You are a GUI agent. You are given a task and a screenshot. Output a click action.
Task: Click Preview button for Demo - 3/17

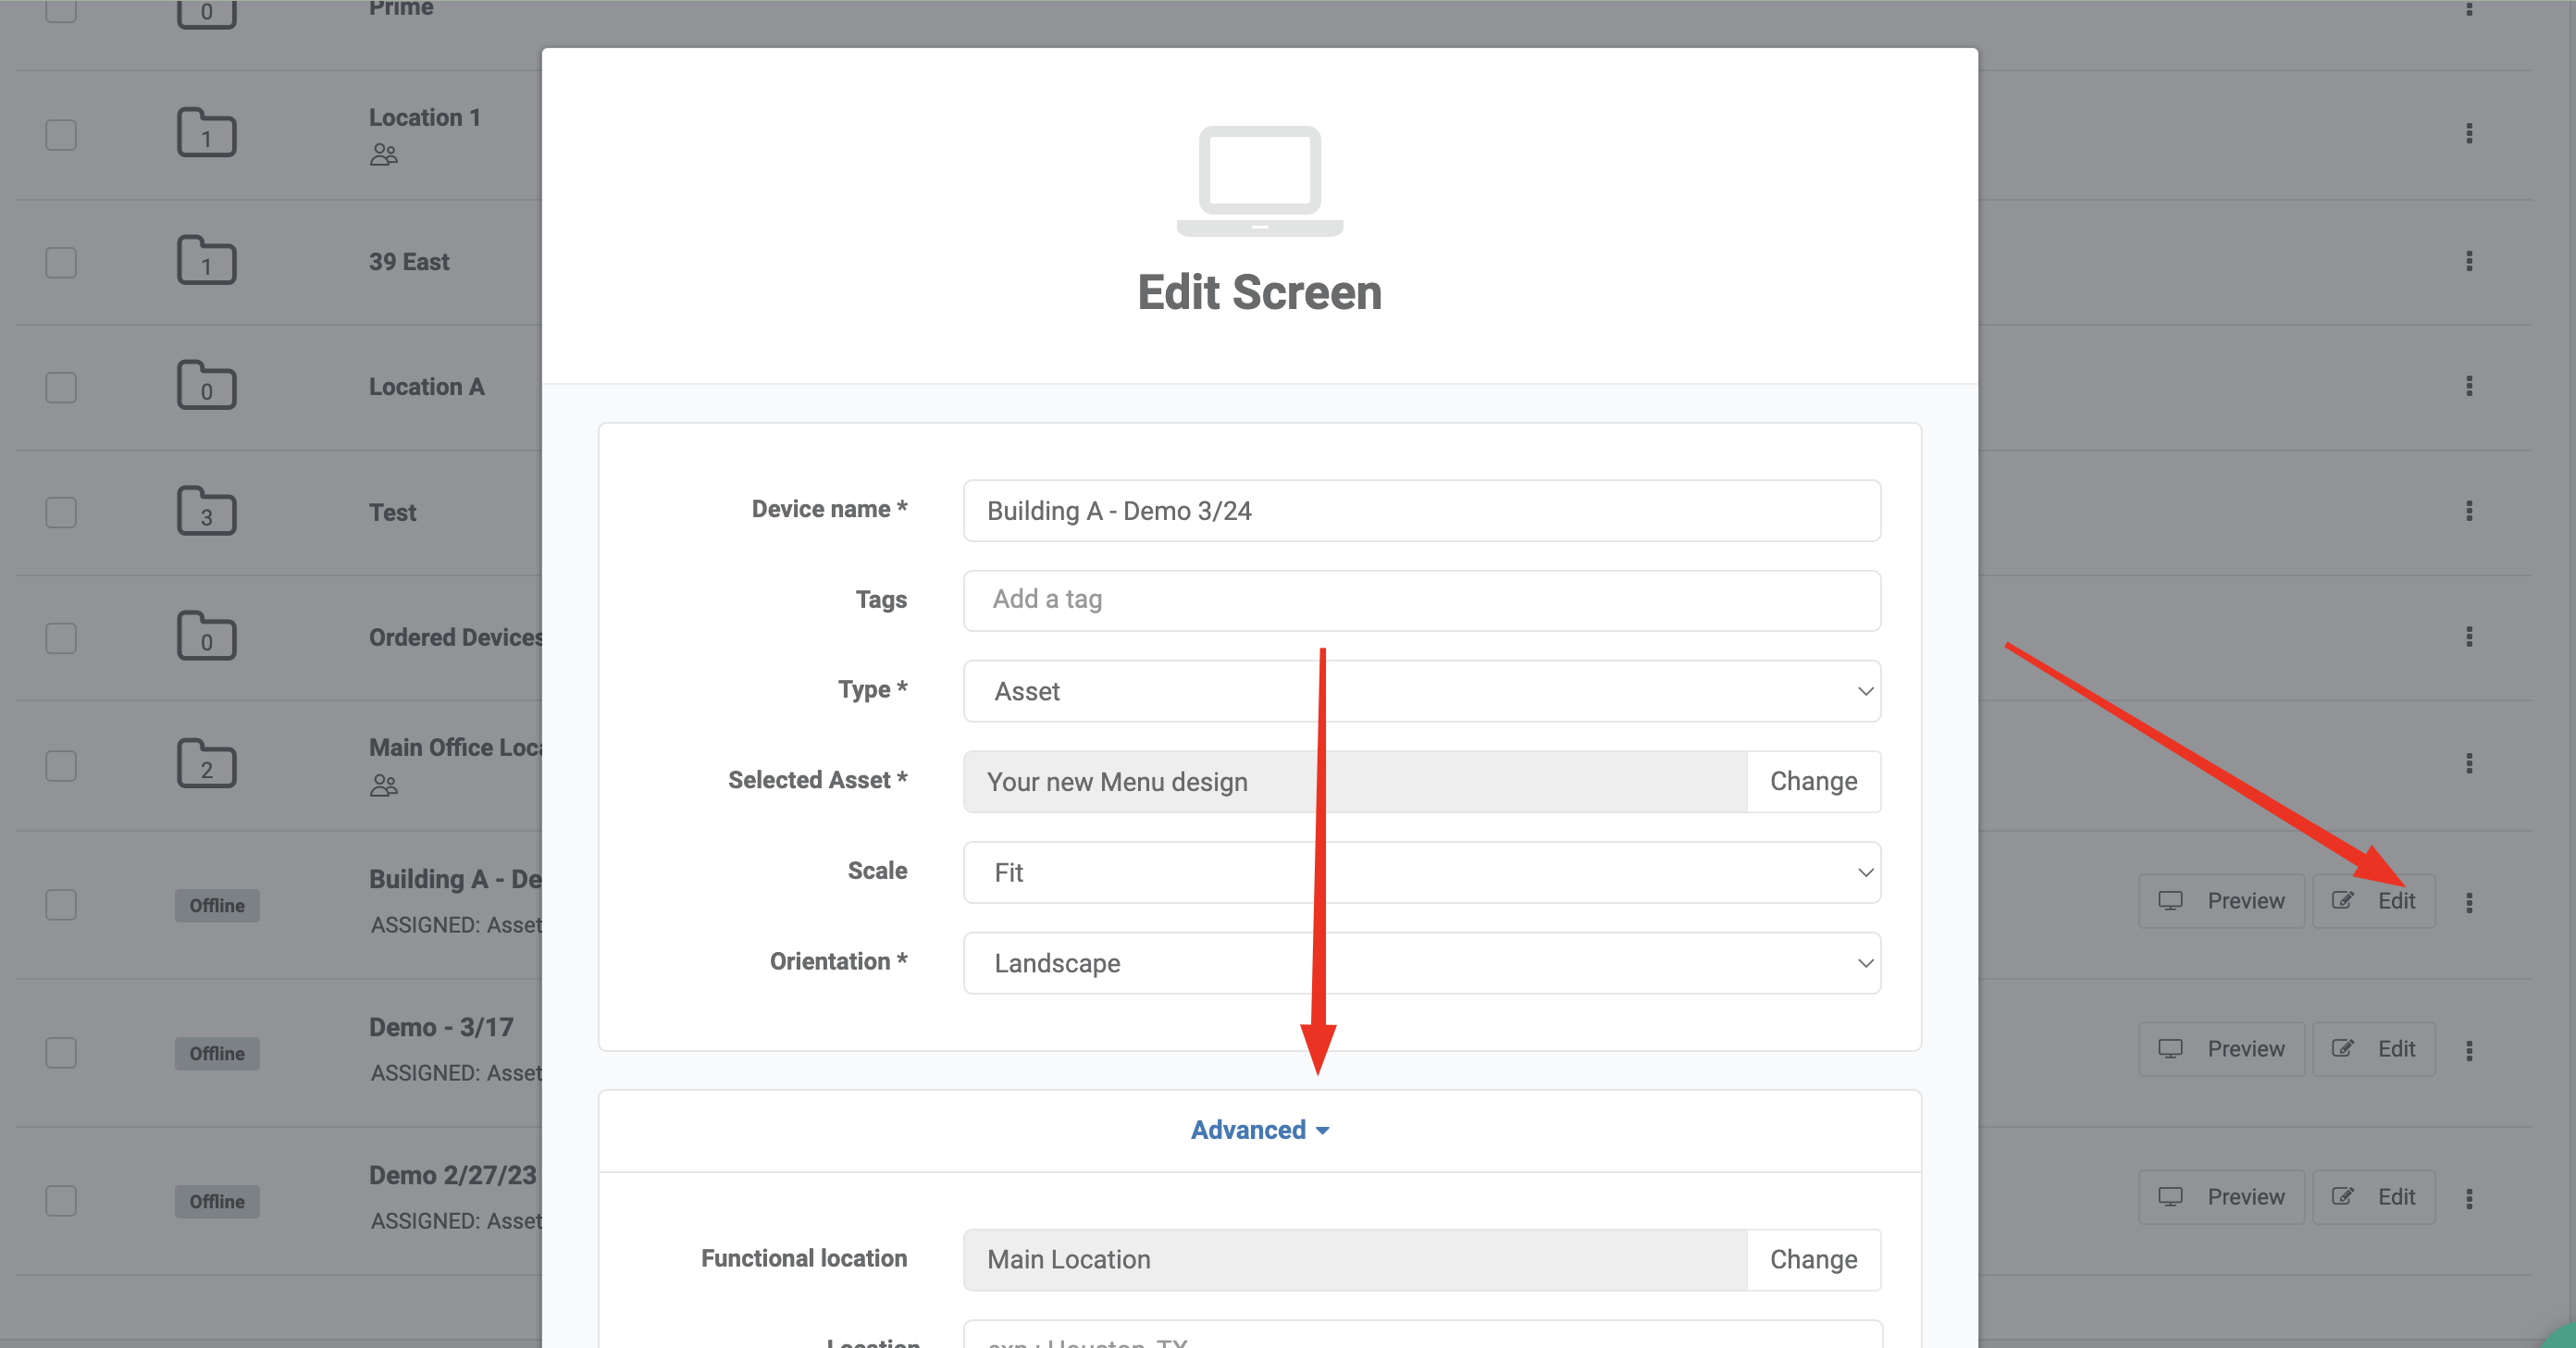pyautogui.click(x=2221, y=1049)
